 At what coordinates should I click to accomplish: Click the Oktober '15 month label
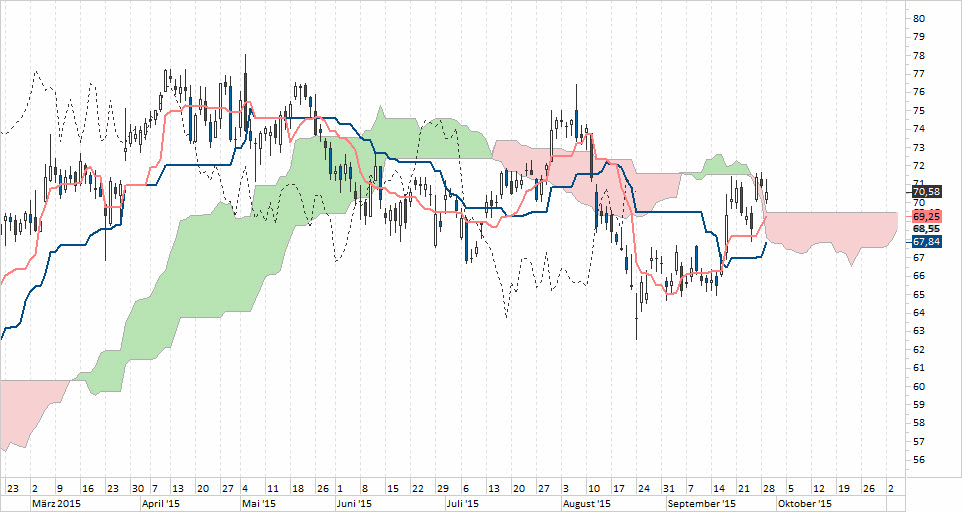[804, 503]
